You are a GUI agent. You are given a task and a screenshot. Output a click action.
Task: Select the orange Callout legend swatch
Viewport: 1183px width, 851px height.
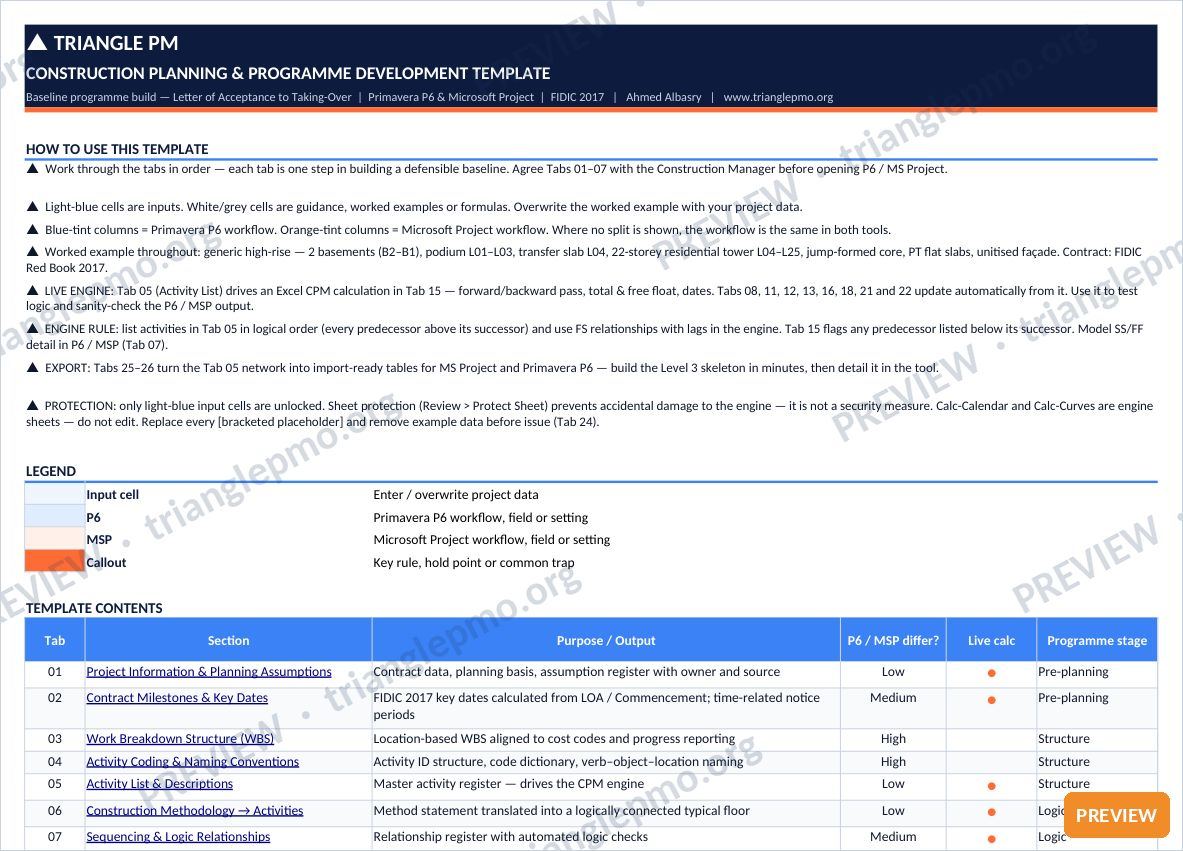54,561
